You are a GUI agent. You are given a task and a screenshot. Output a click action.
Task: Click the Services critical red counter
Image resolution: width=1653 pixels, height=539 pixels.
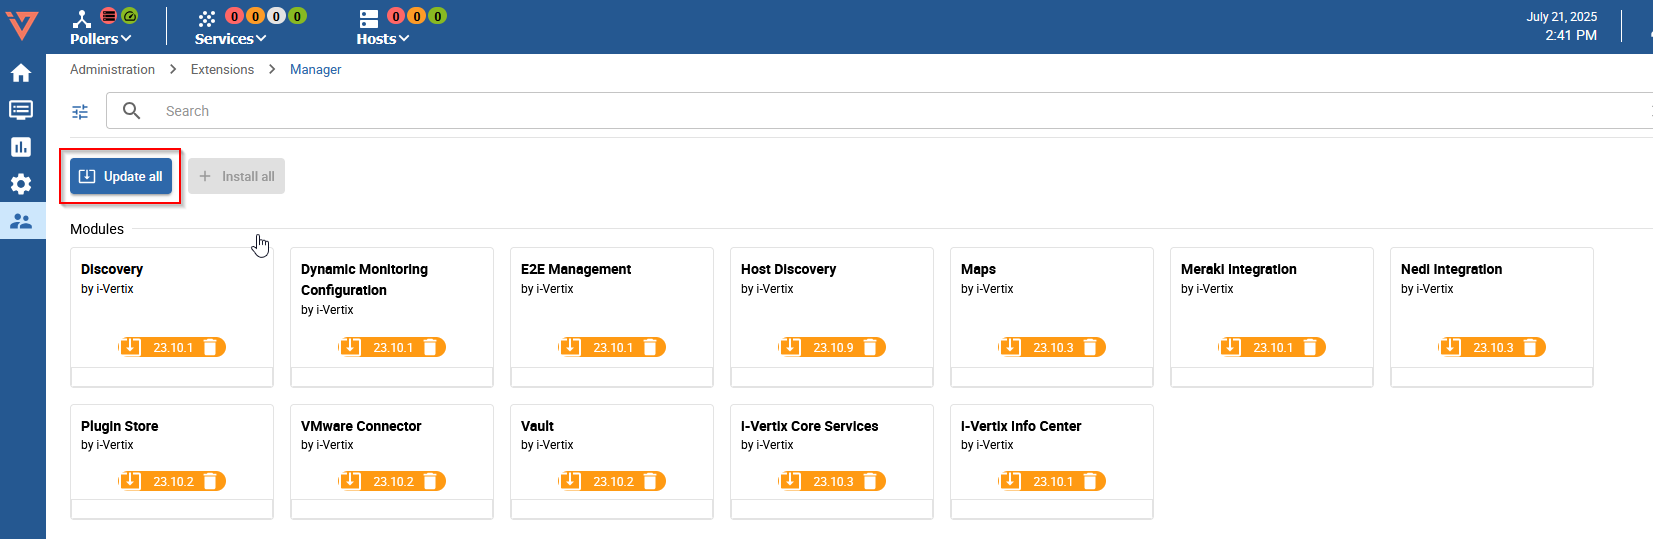click(x=234, y=16)
